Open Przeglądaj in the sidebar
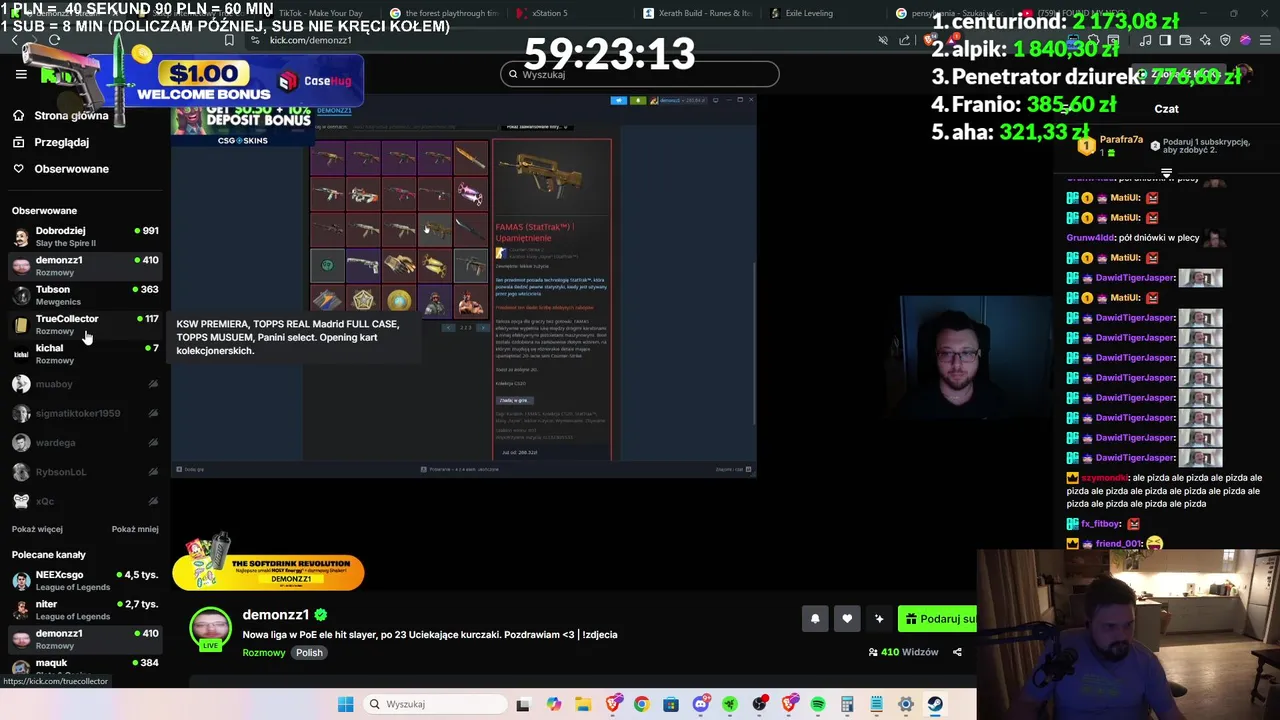Screen dimensions: 1280x720 [x=60, y=142]
